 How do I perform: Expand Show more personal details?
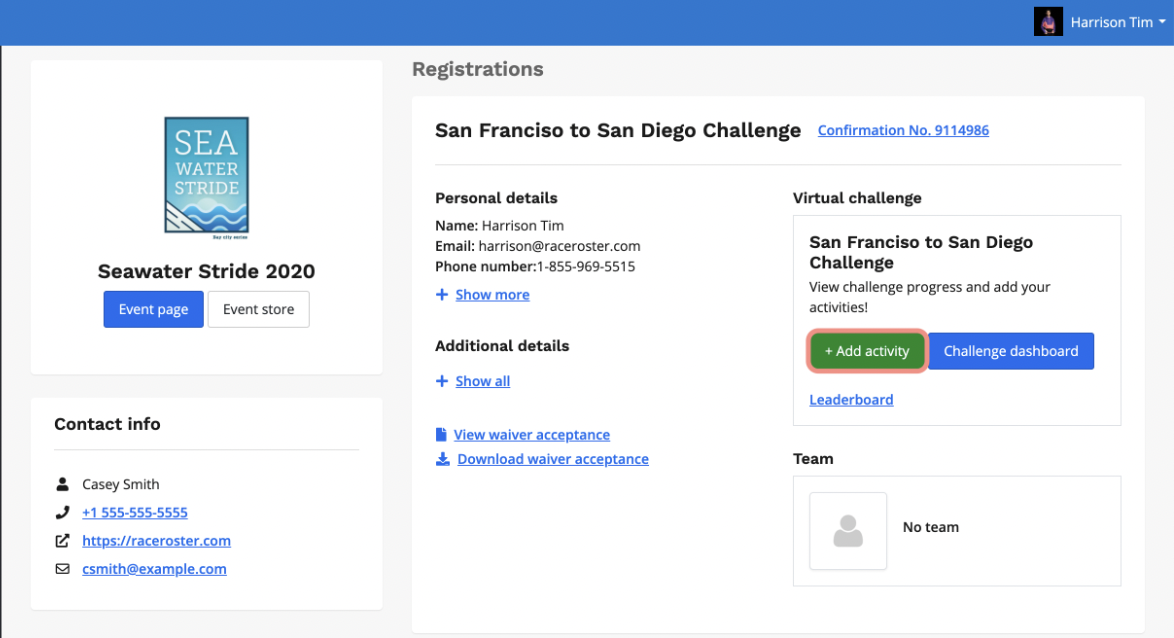click(492, 295)
